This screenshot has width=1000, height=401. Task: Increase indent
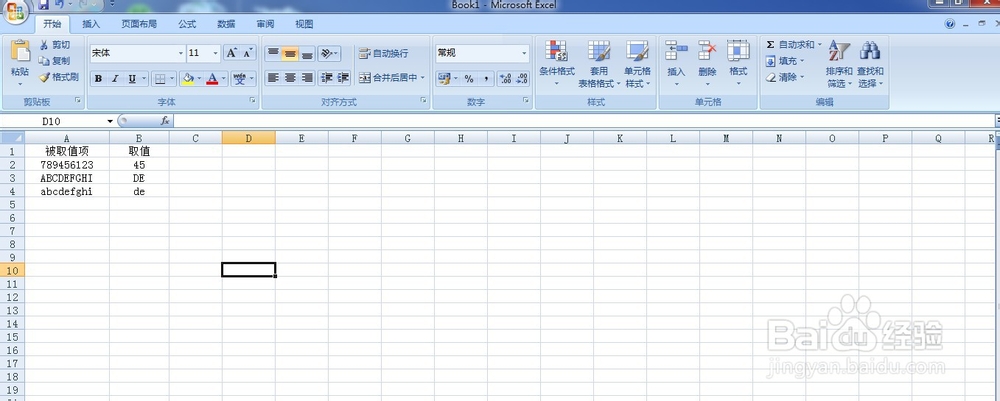pyautogui.click(x=343, y=78)
